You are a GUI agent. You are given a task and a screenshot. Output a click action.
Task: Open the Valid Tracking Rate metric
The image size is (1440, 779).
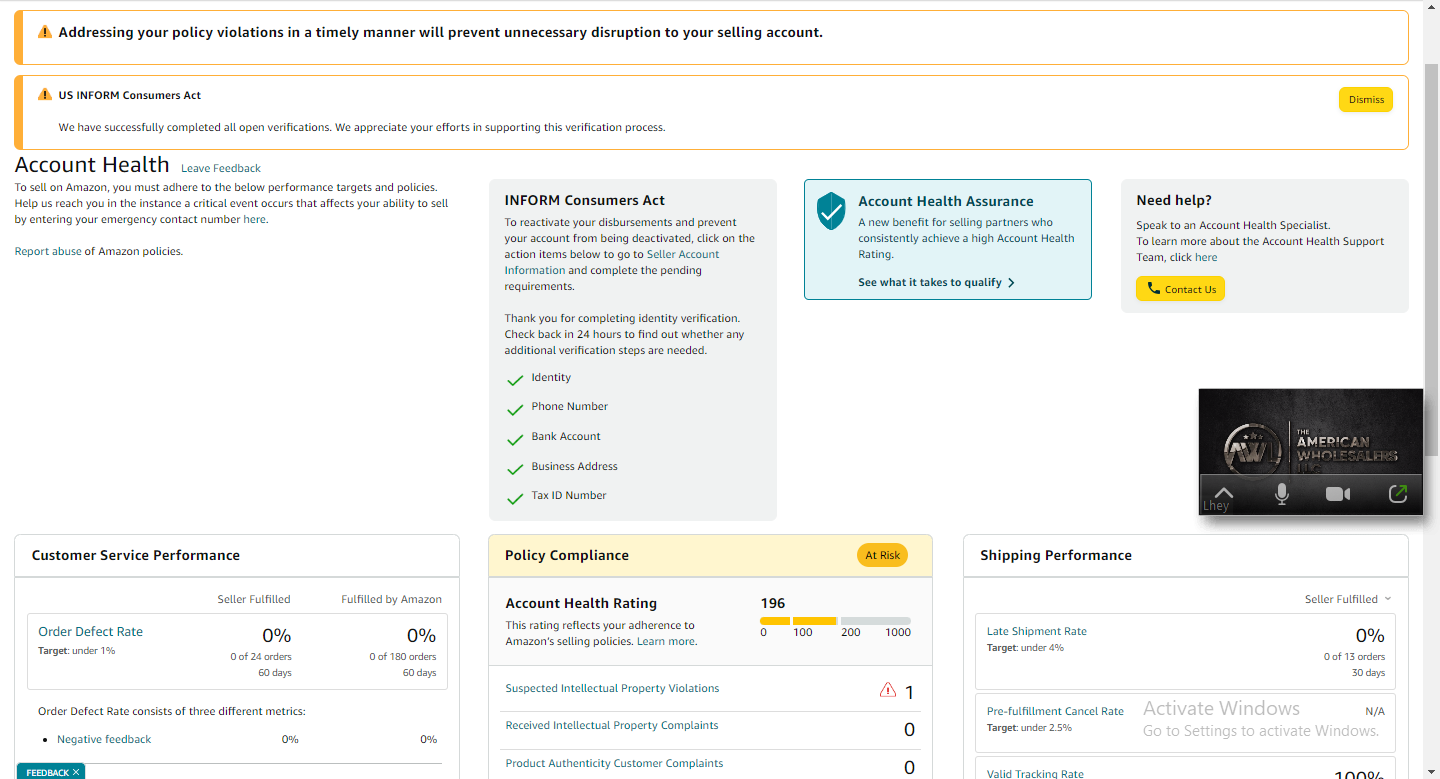pos(1035,773)
